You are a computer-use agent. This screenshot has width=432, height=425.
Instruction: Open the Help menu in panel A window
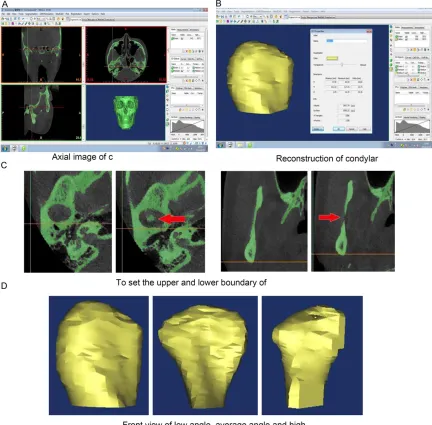point(103,14)
